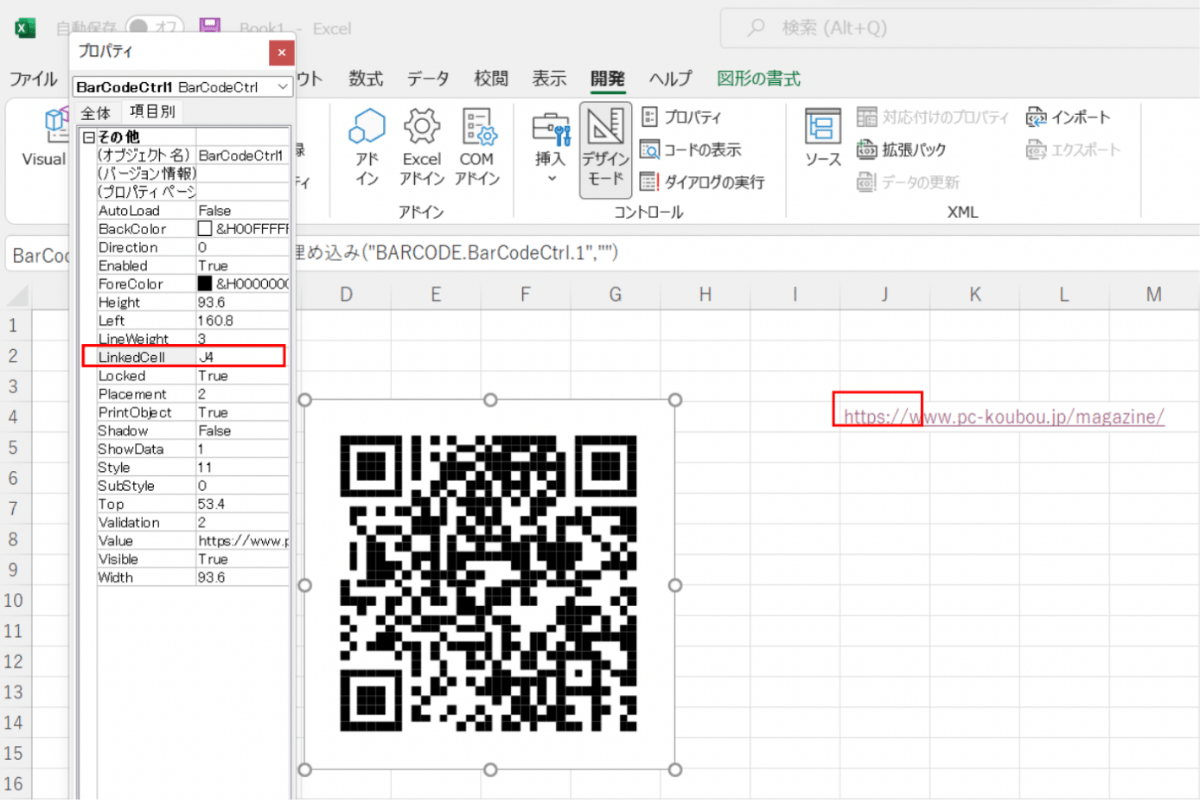Image resolution: width=1200 pixels, height=800 pixels.
Task: Click 拡張パック expansion packs
Action: (901, 149)
